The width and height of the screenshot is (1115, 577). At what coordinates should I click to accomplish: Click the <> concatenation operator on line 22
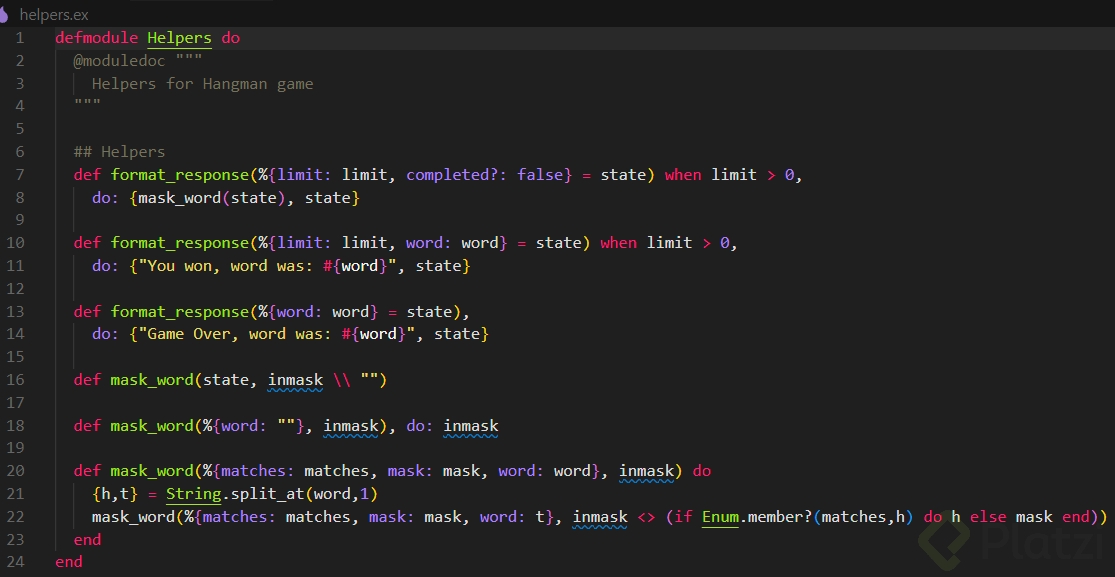646,517
